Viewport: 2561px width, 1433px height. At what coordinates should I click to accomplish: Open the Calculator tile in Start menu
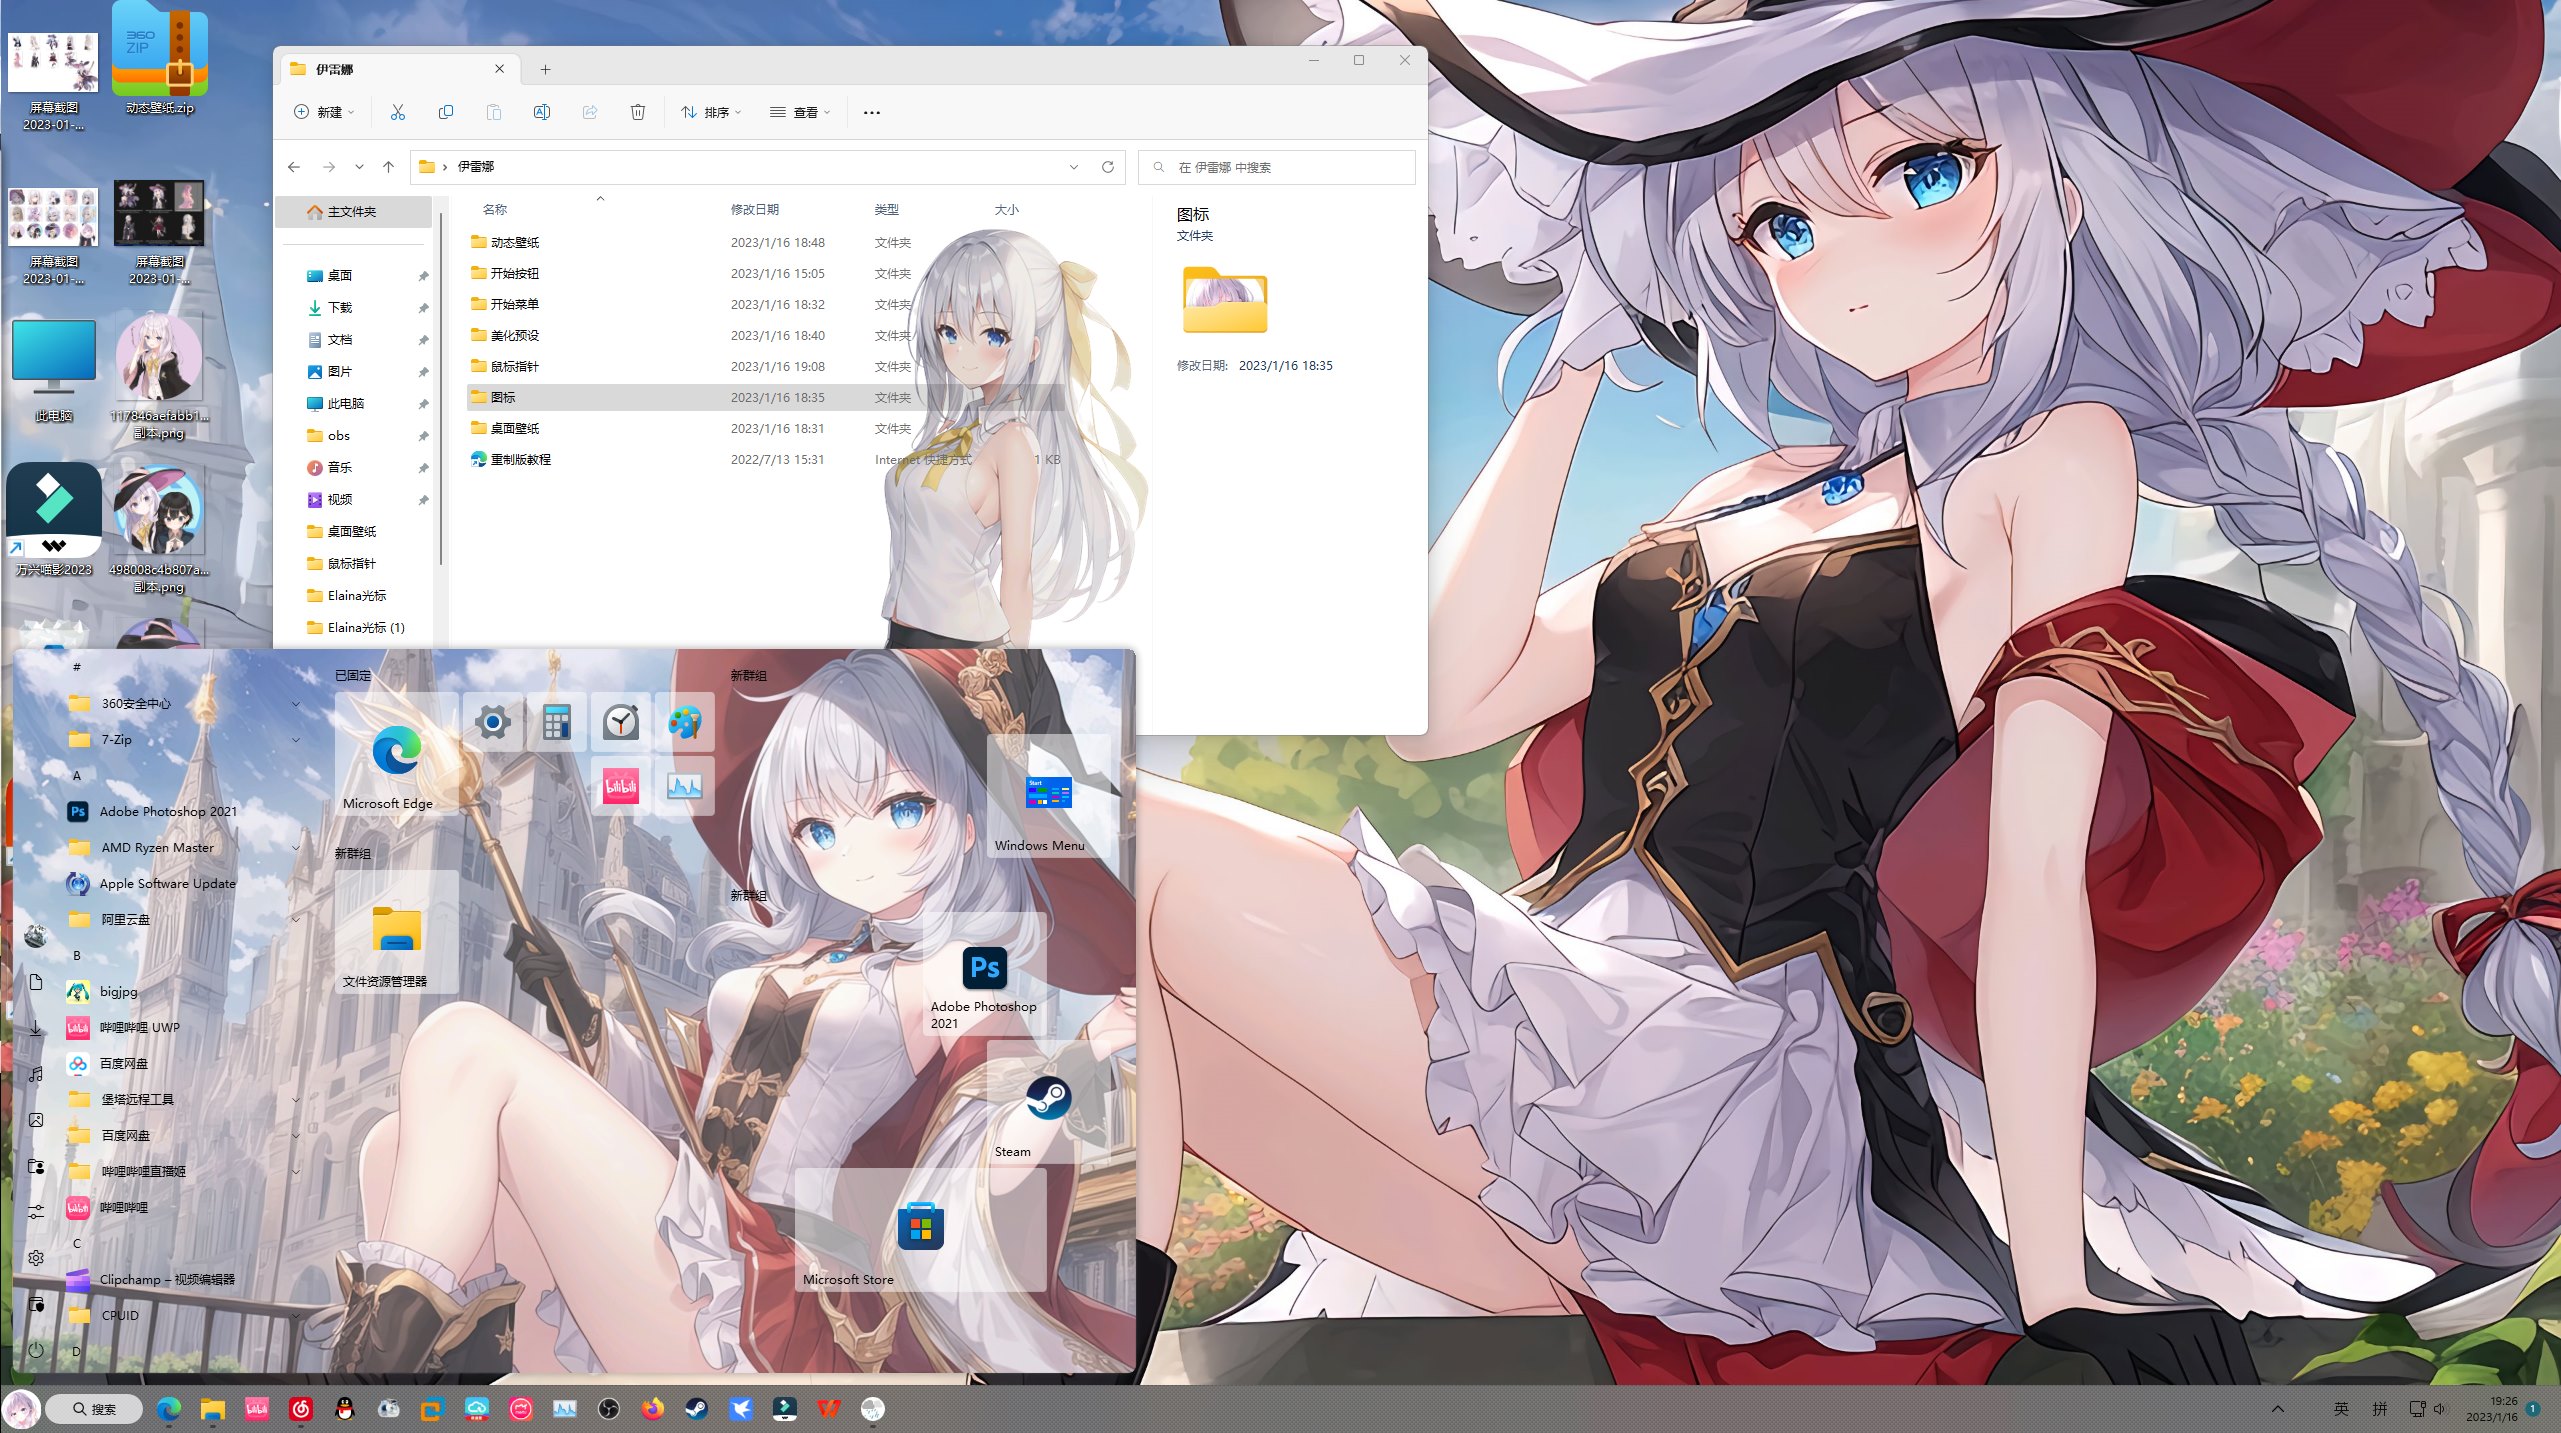pyautogui.click(x=557, y=722)
